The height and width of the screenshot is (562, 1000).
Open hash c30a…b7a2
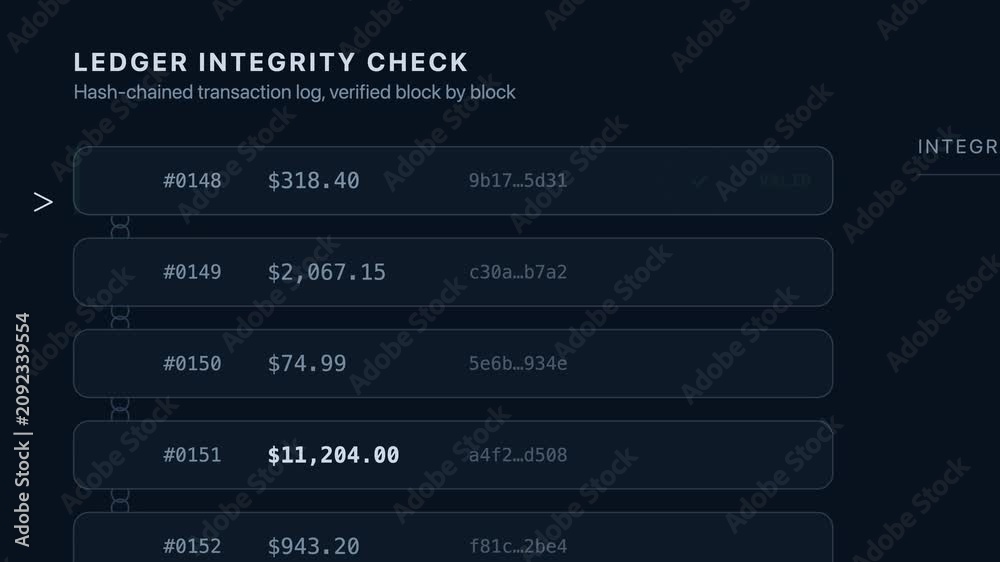pos(518,272)
